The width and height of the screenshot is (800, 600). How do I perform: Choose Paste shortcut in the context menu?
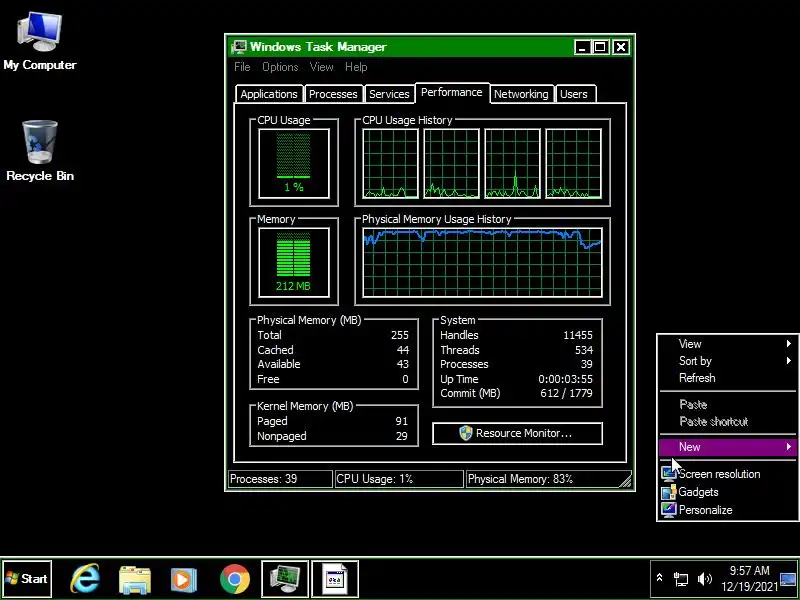[x=728, y=421]
